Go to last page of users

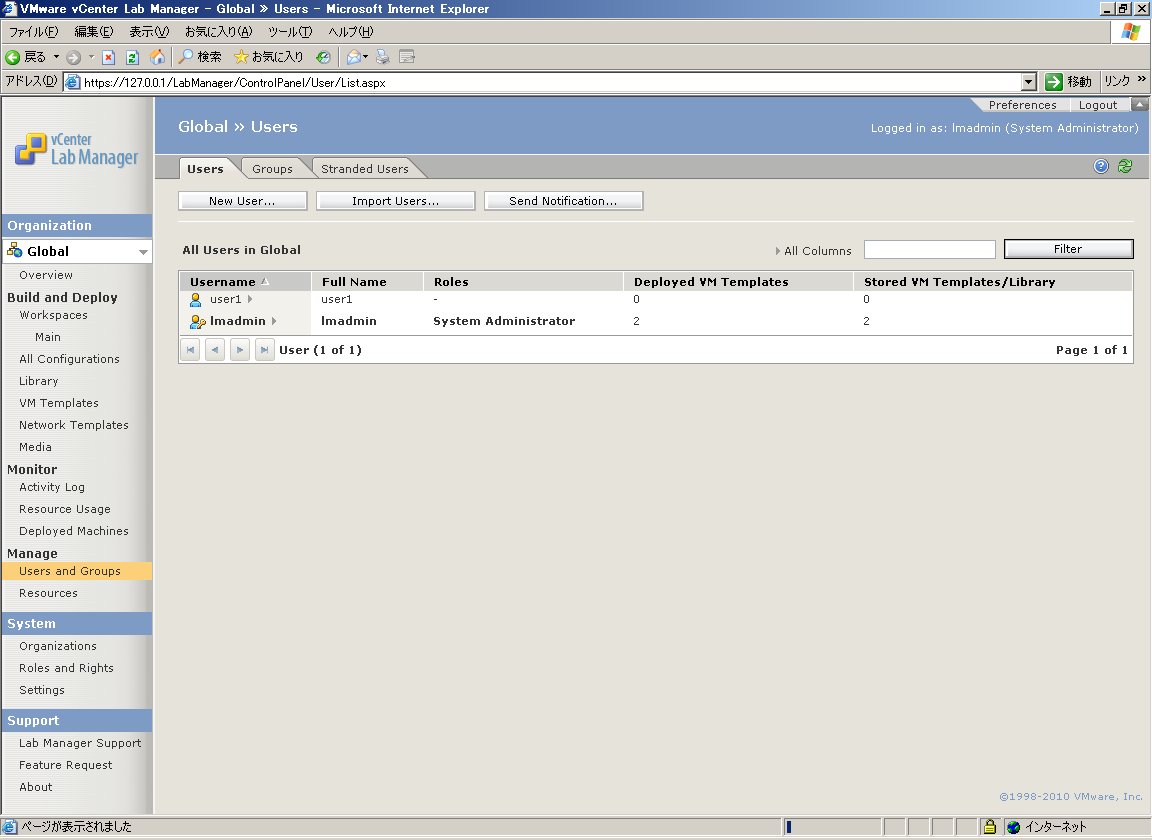click(x=264, y=350)
